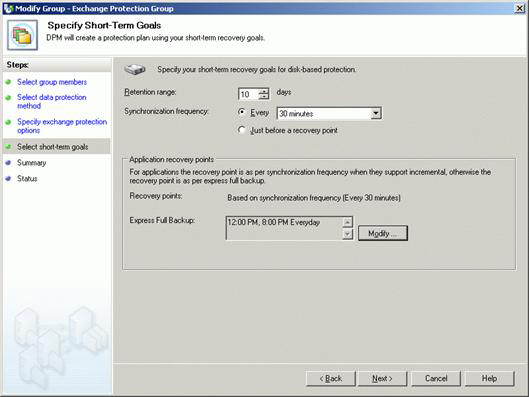Click the protection group icon in header
The width and height of the screenshot is (529, 397).
pyautogui.click(x=23, y=35)
